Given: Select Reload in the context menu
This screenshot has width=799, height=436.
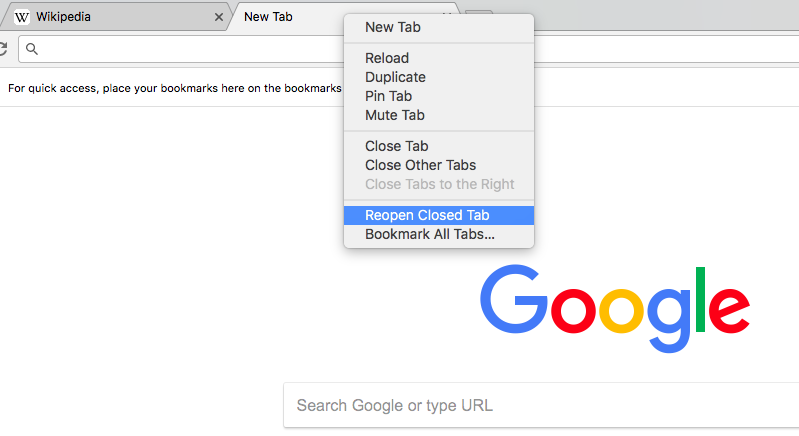Looking at the screenshot, I should pyautogui.click(x=387, y=58).
